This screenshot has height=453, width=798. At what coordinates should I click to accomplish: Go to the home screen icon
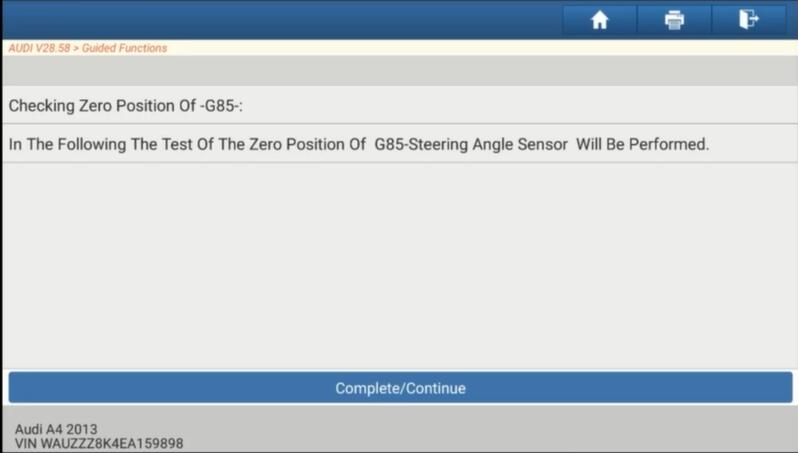(600, 20)
